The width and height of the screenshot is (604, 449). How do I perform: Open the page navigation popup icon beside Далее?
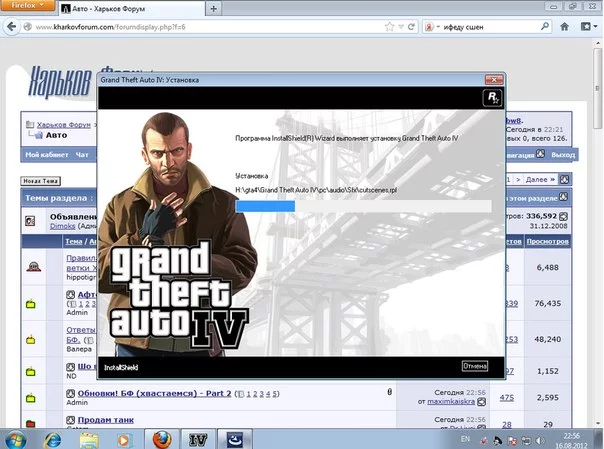564,179
